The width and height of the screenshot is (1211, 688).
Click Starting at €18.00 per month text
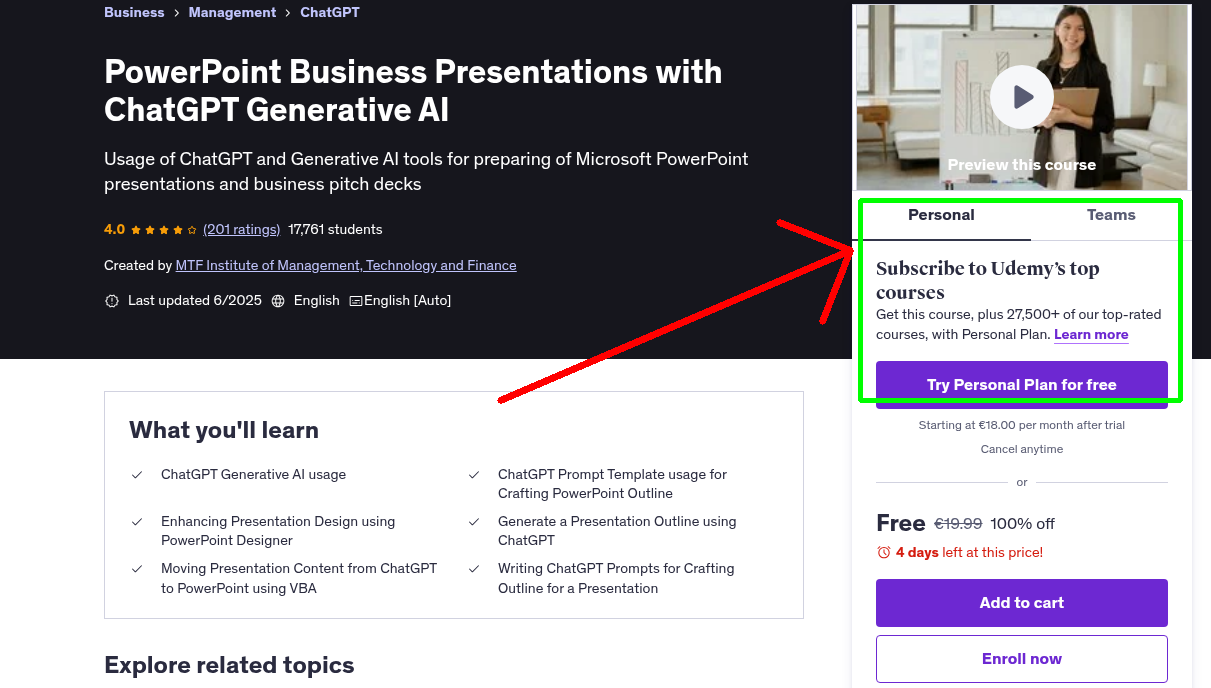pos(1022,425)
